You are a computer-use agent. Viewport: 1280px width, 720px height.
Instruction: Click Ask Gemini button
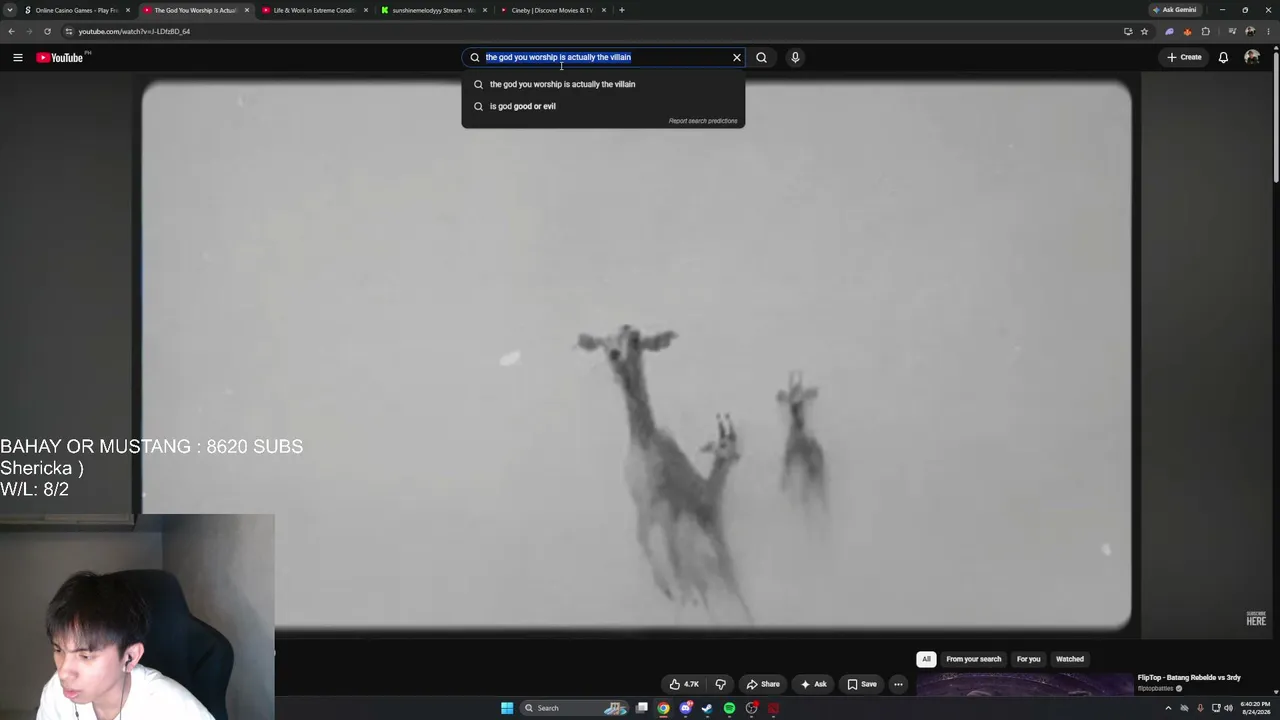(1175, 10)
